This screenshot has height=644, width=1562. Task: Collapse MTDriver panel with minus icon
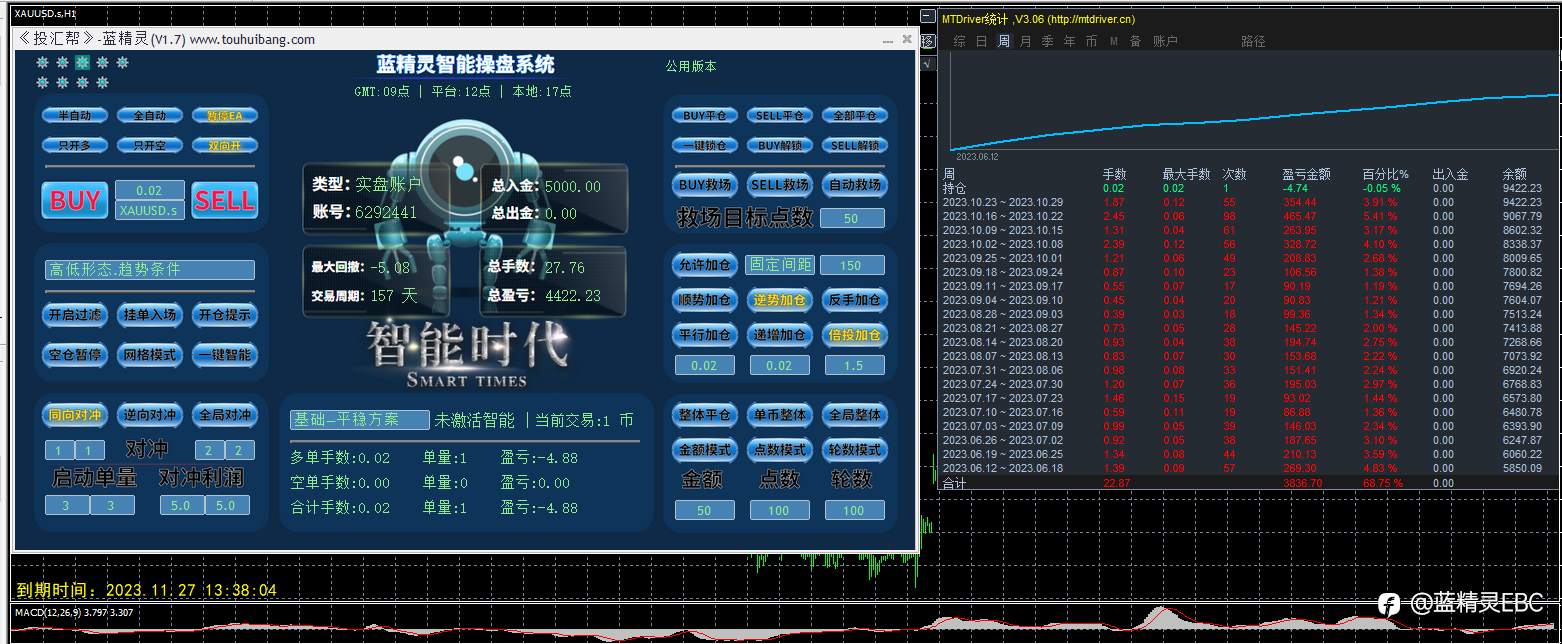(929, 17)
